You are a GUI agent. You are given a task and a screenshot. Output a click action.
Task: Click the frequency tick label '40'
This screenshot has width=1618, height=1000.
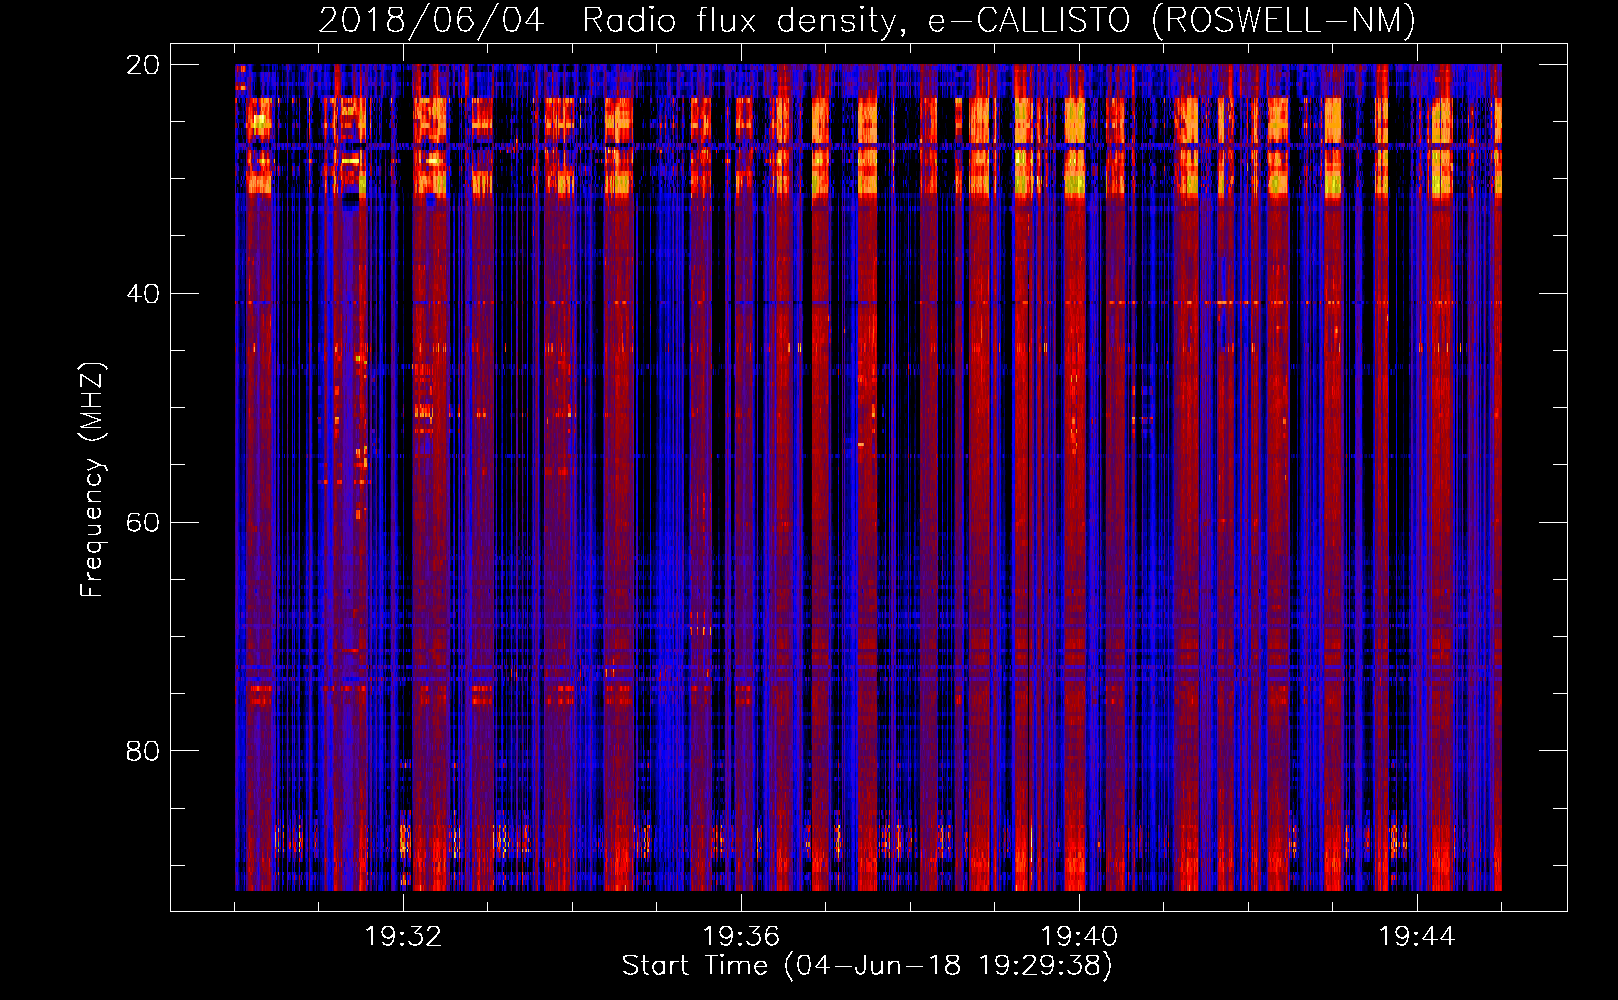tap(143, 294)
